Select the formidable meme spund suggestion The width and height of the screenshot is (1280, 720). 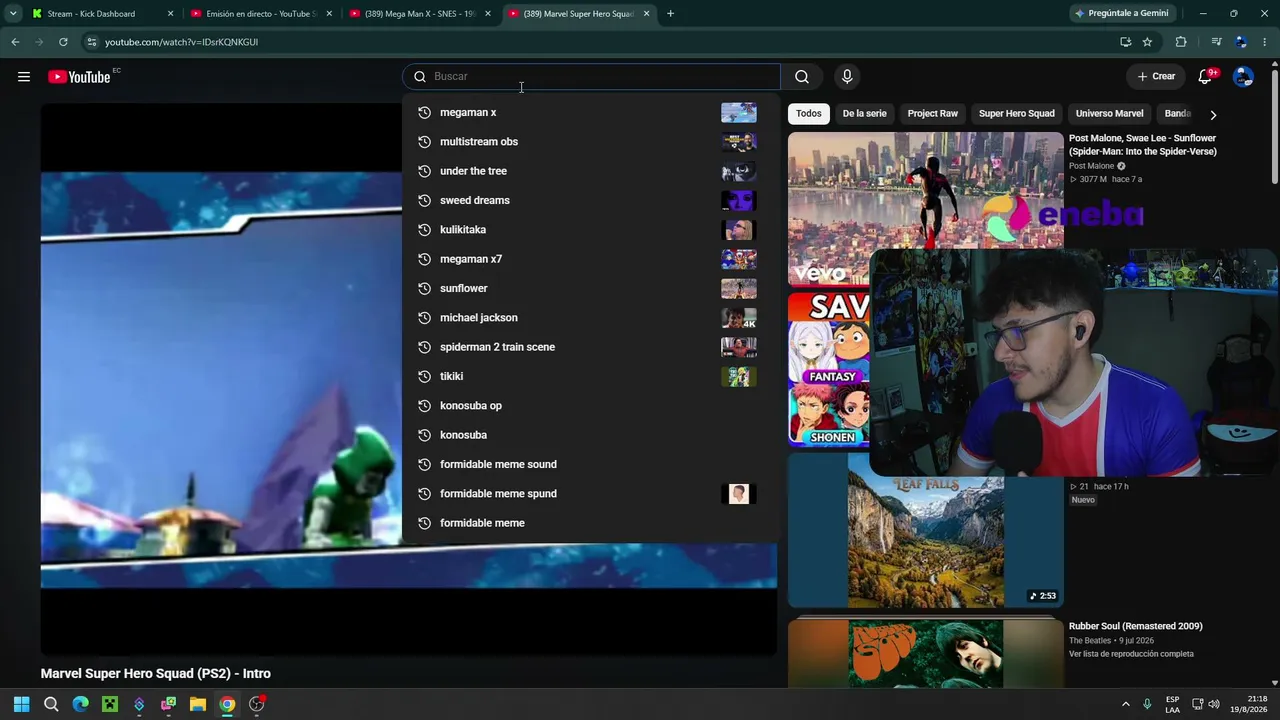[590, 494]
